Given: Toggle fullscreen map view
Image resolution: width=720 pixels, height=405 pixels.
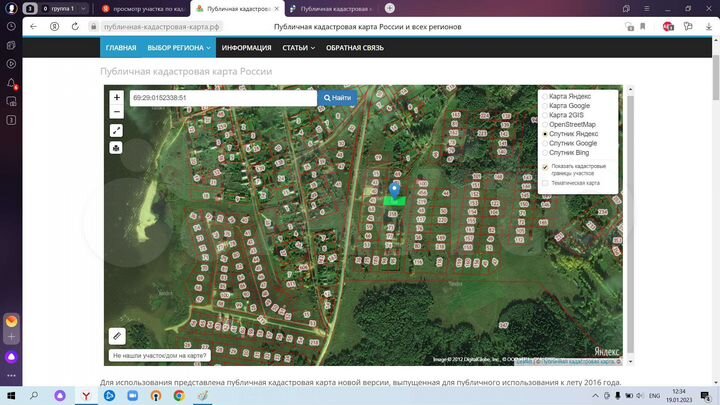Looking at the screenshot, I should (x=117, y=131).
